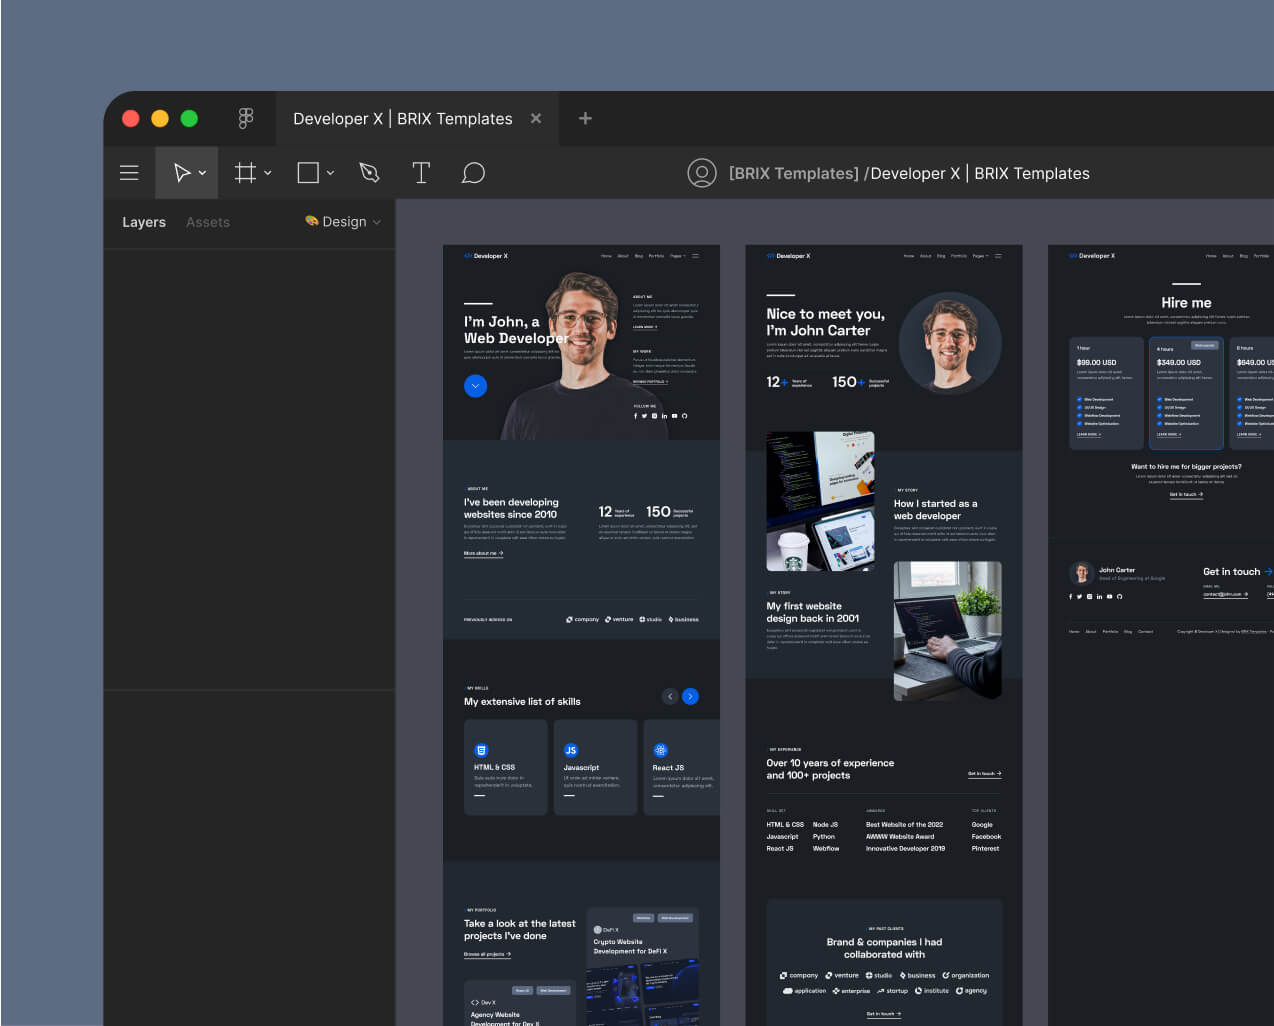This screenshot has width=1274, height=1026.
Task: Expand the Move tool options dropdown
Action: click(x=200, y=172)
